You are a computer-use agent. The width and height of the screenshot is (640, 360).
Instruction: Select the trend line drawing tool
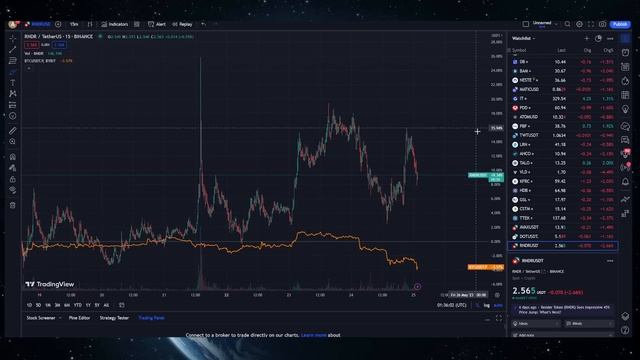[x=13, y=50]
